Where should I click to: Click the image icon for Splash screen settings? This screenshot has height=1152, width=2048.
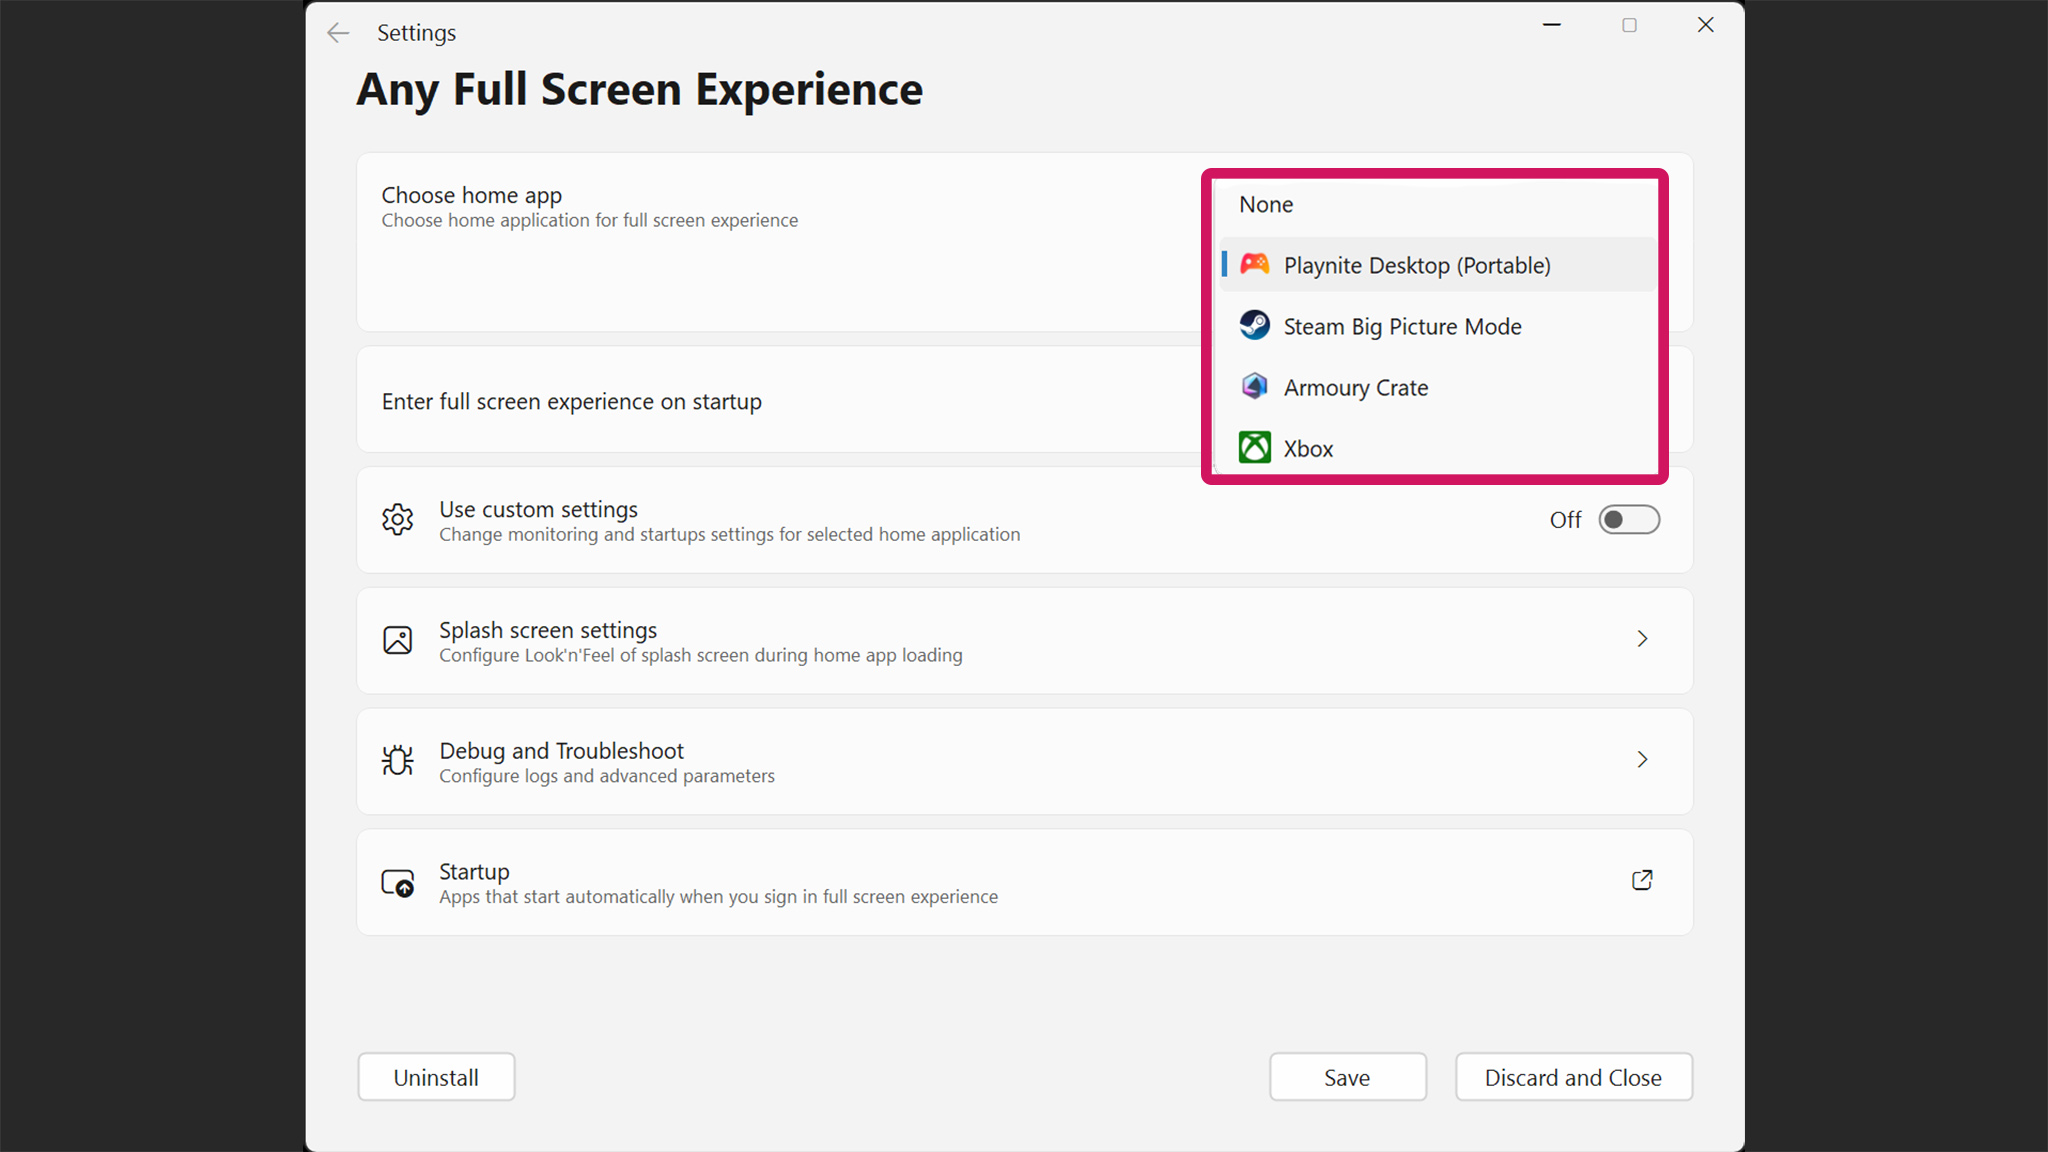tap(397, 640)
